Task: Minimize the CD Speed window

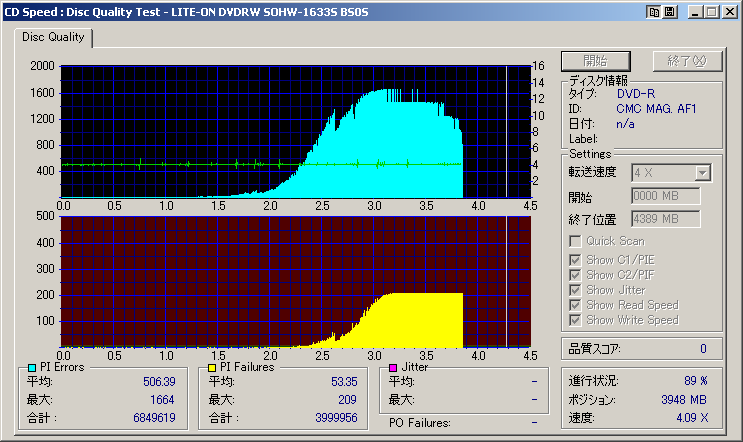Action: (x=695, y=12)
